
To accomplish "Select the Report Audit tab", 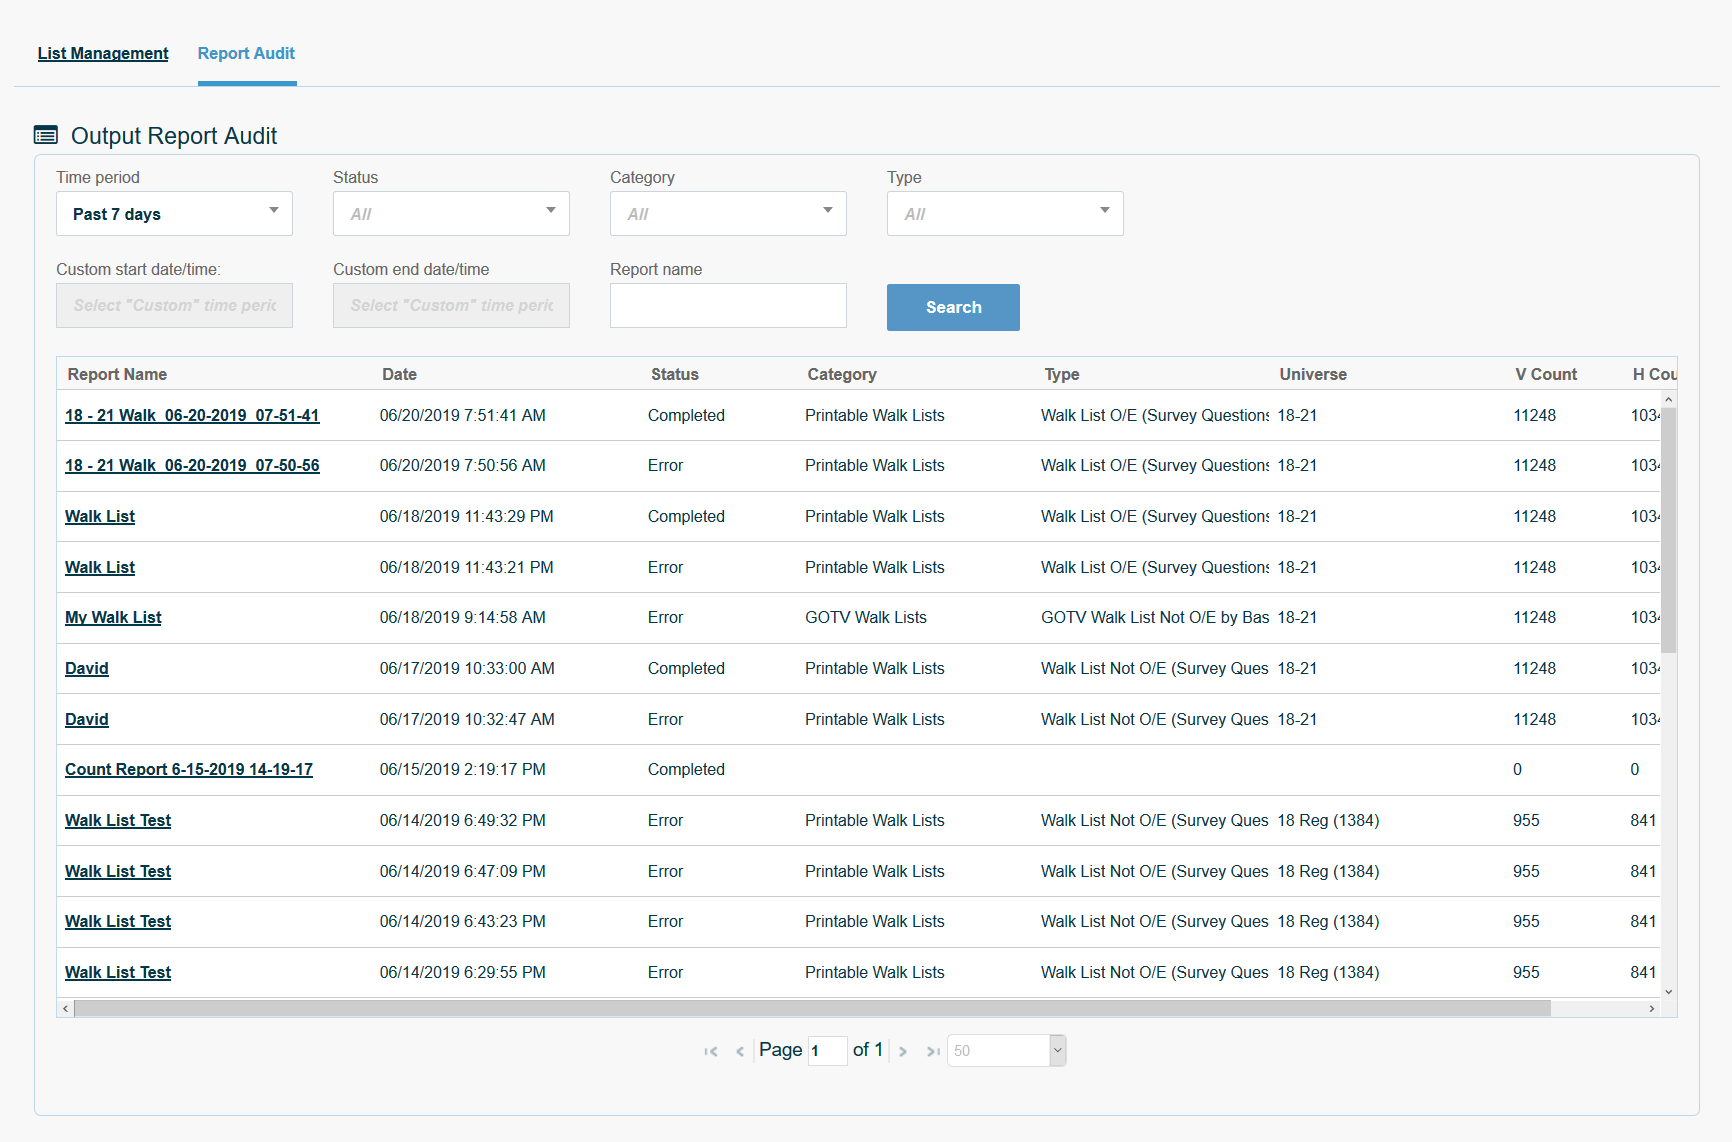I will [246, 53].
